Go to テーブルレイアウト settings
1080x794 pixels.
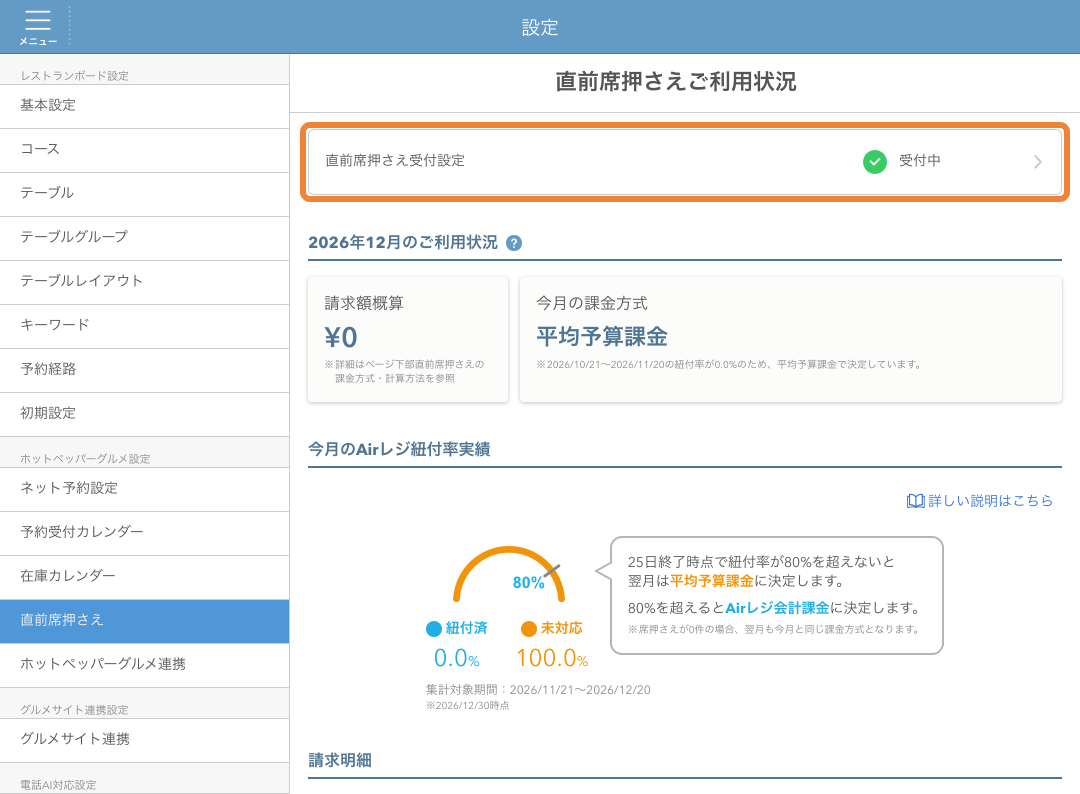pyautogui.click(x=145, y=282)
